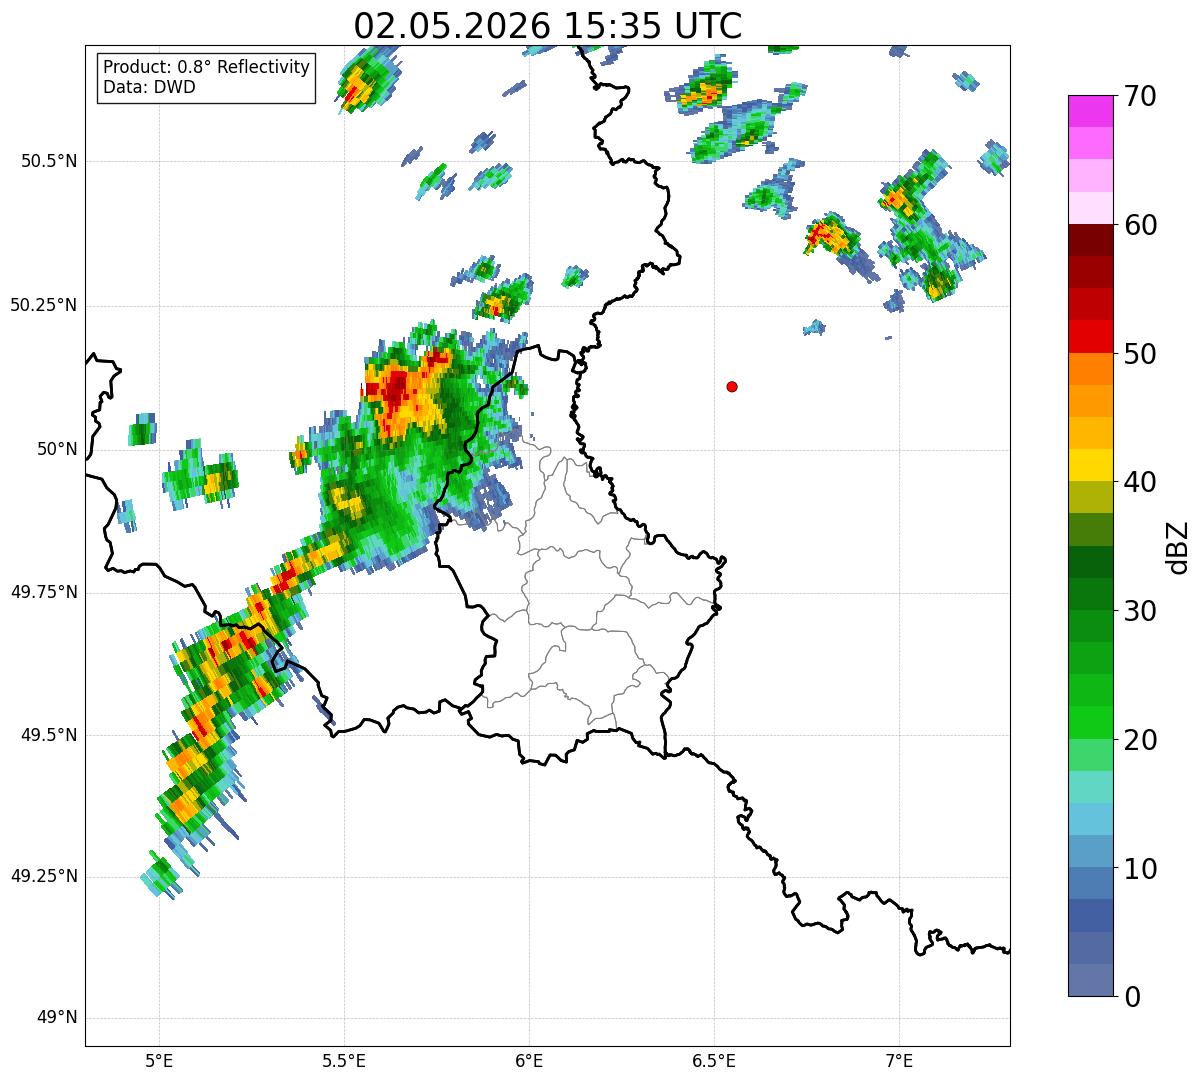Click the 49.25°N latitude tick label

(44, 876)
